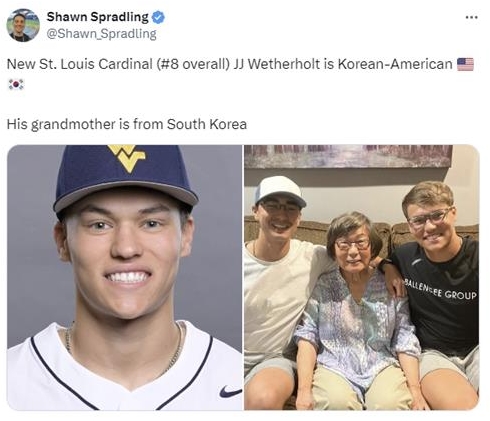Click the gold WV logo on the navy cap

point(127,157)
